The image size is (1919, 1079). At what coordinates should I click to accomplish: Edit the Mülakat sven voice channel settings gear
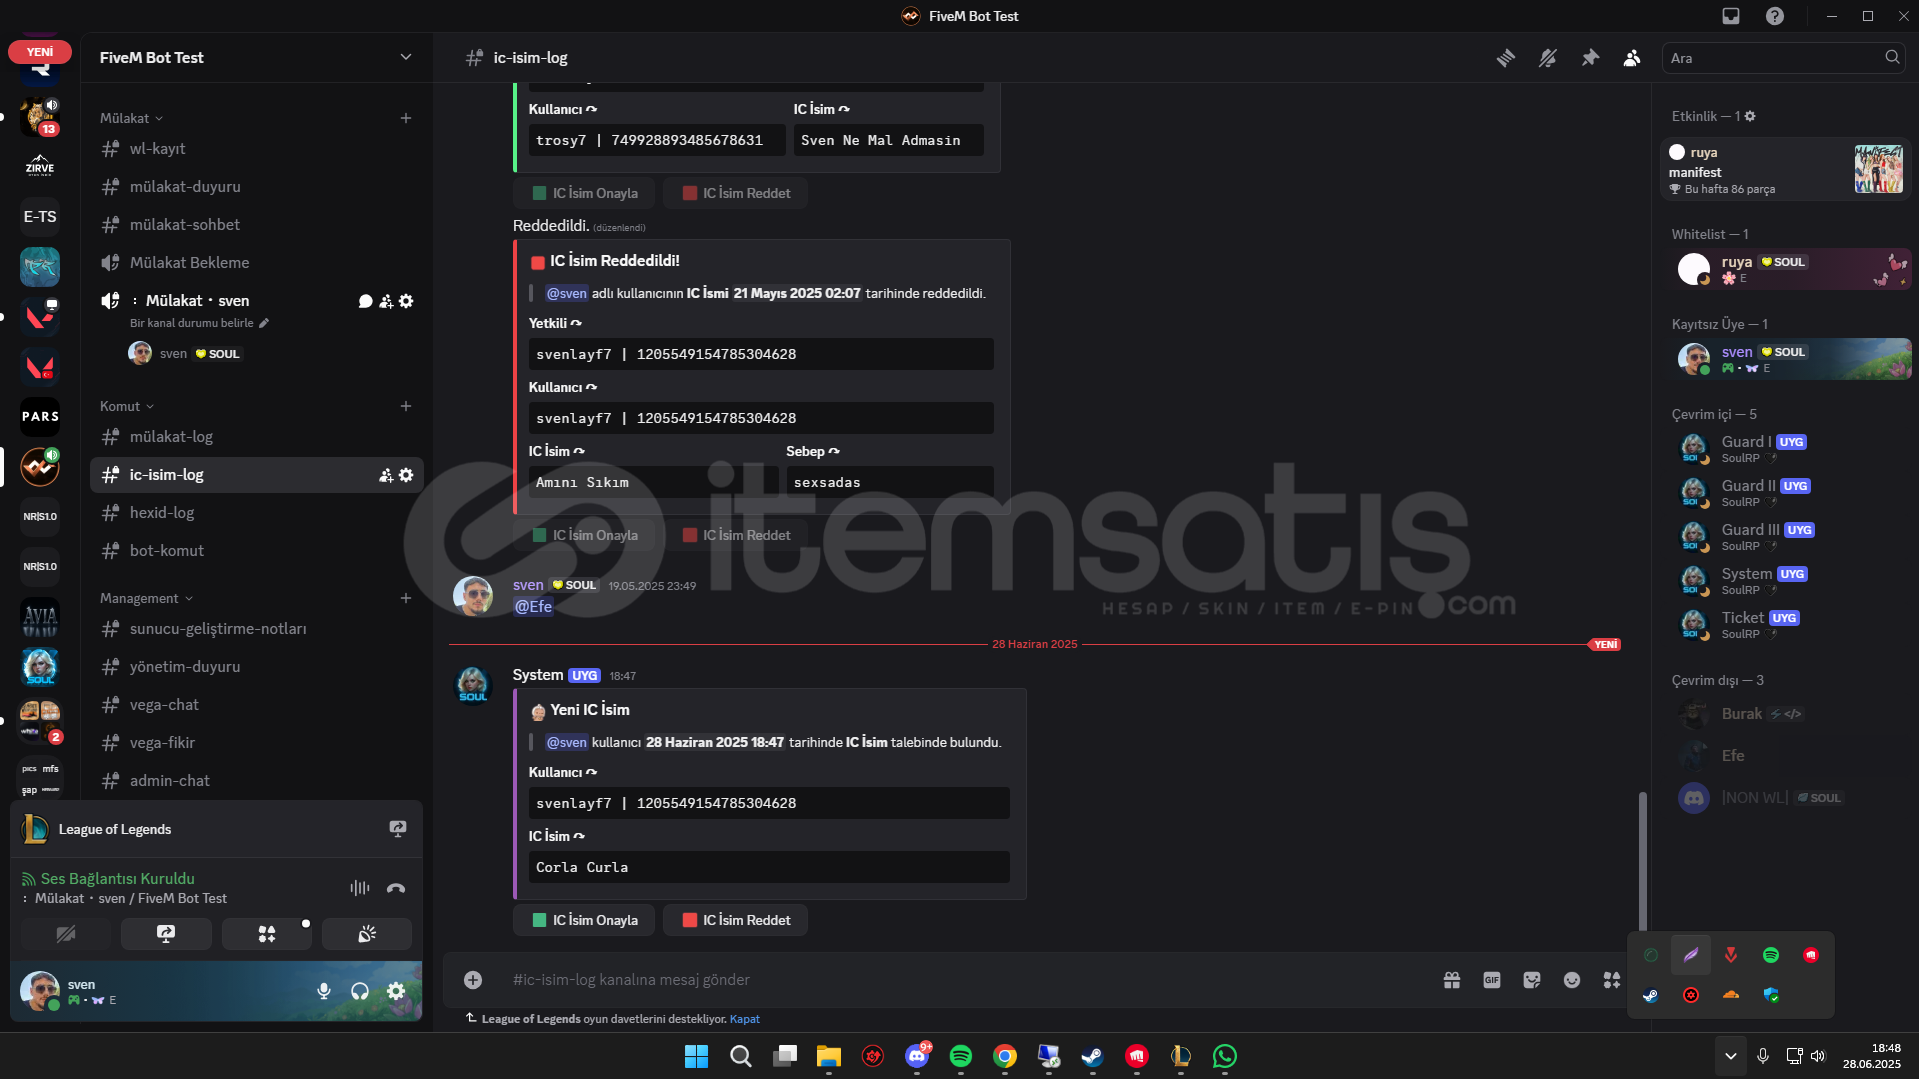click(x=406, y=301)
